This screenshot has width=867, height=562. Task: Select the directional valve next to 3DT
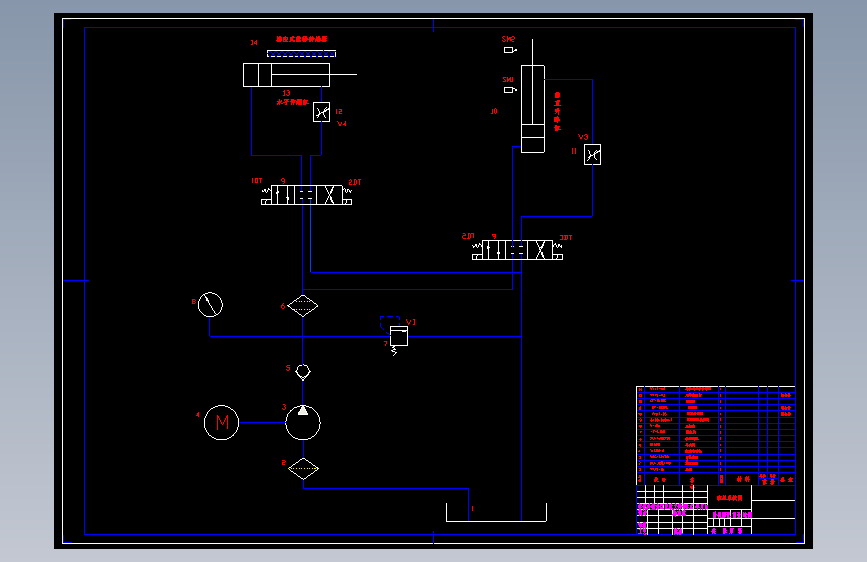point(518,250)
